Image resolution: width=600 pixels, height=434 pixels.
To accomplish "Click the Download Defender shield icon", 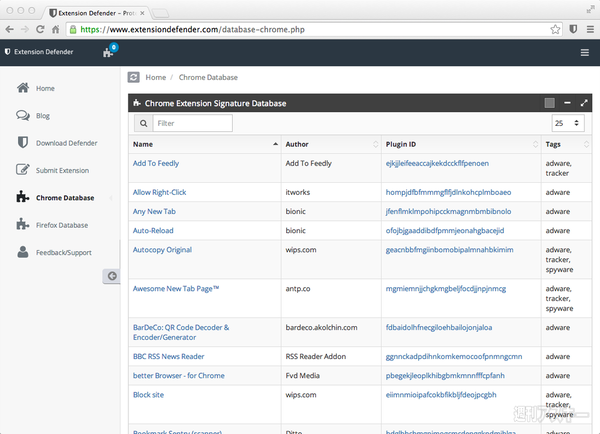I will tap(22, 143).
